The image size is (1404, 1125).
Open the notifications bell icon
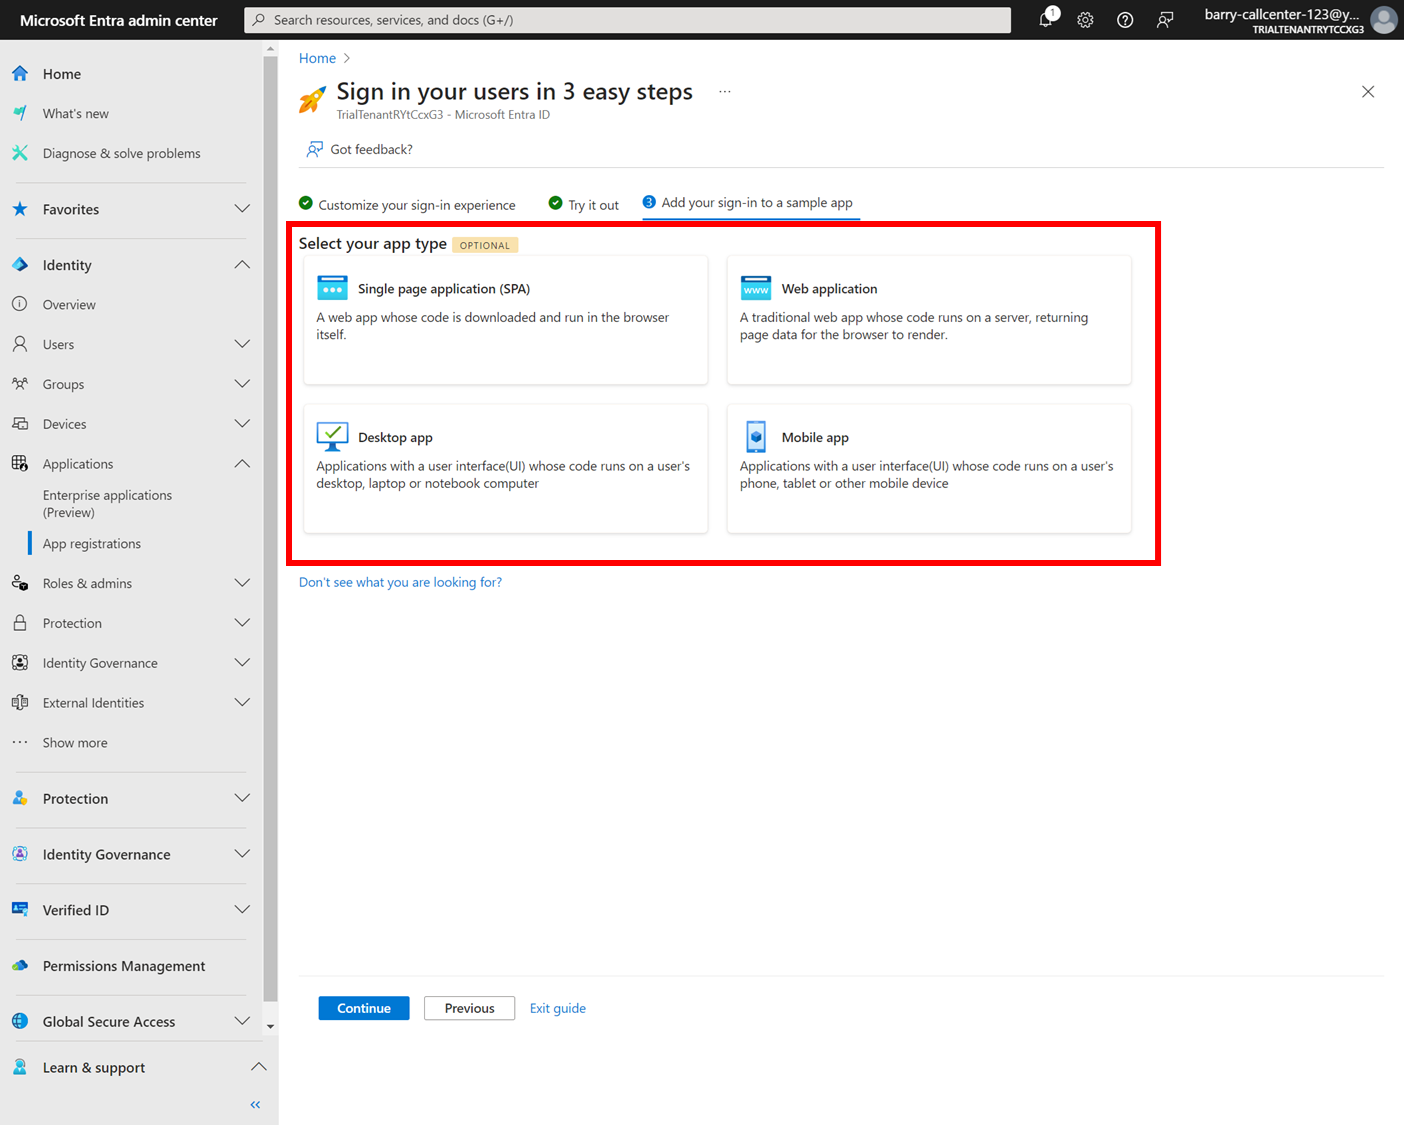pos(1046,19)
